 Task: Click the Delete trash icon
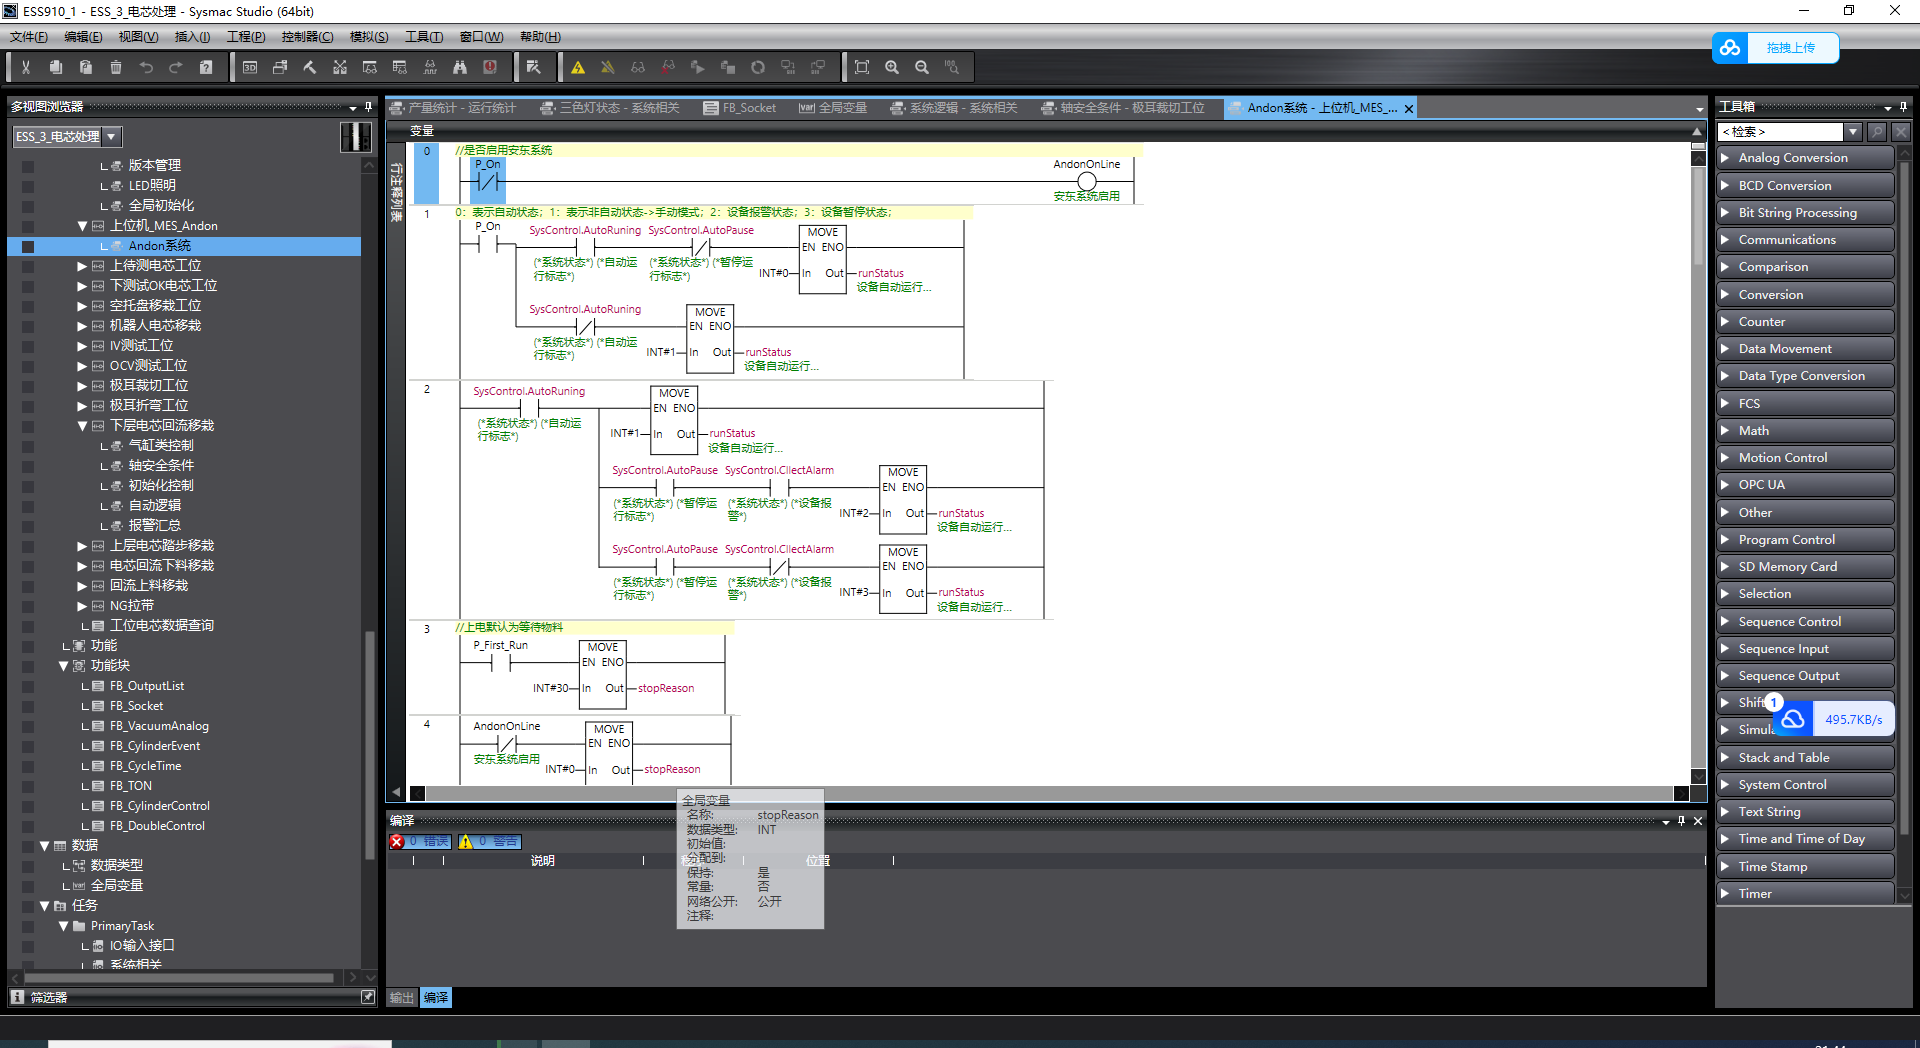[116, 67]
